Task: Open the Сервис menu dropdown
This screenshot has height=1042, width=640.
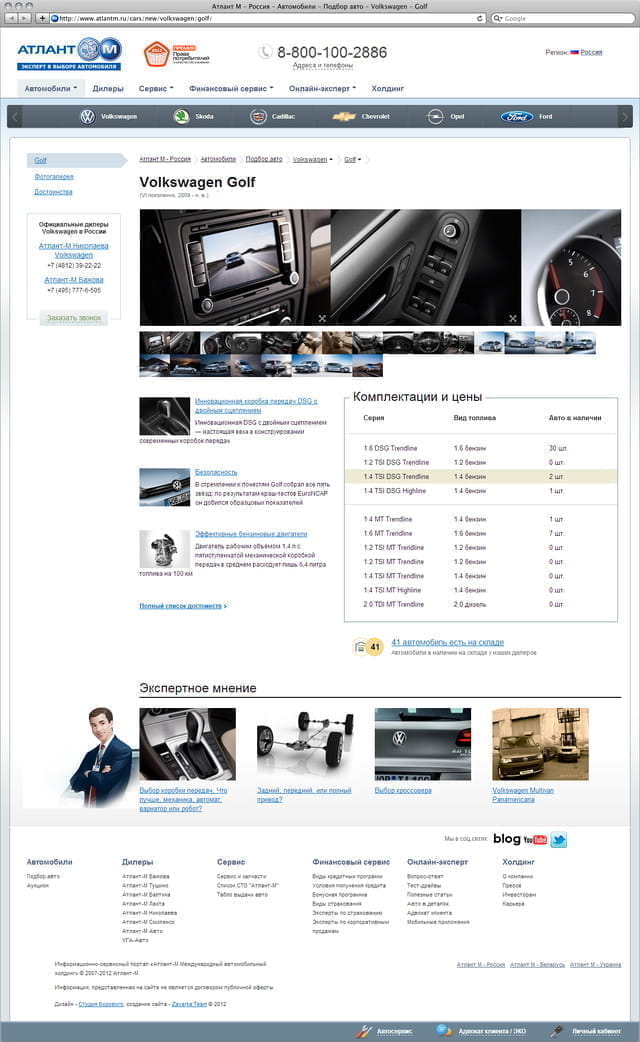Action: click(156, 88)
